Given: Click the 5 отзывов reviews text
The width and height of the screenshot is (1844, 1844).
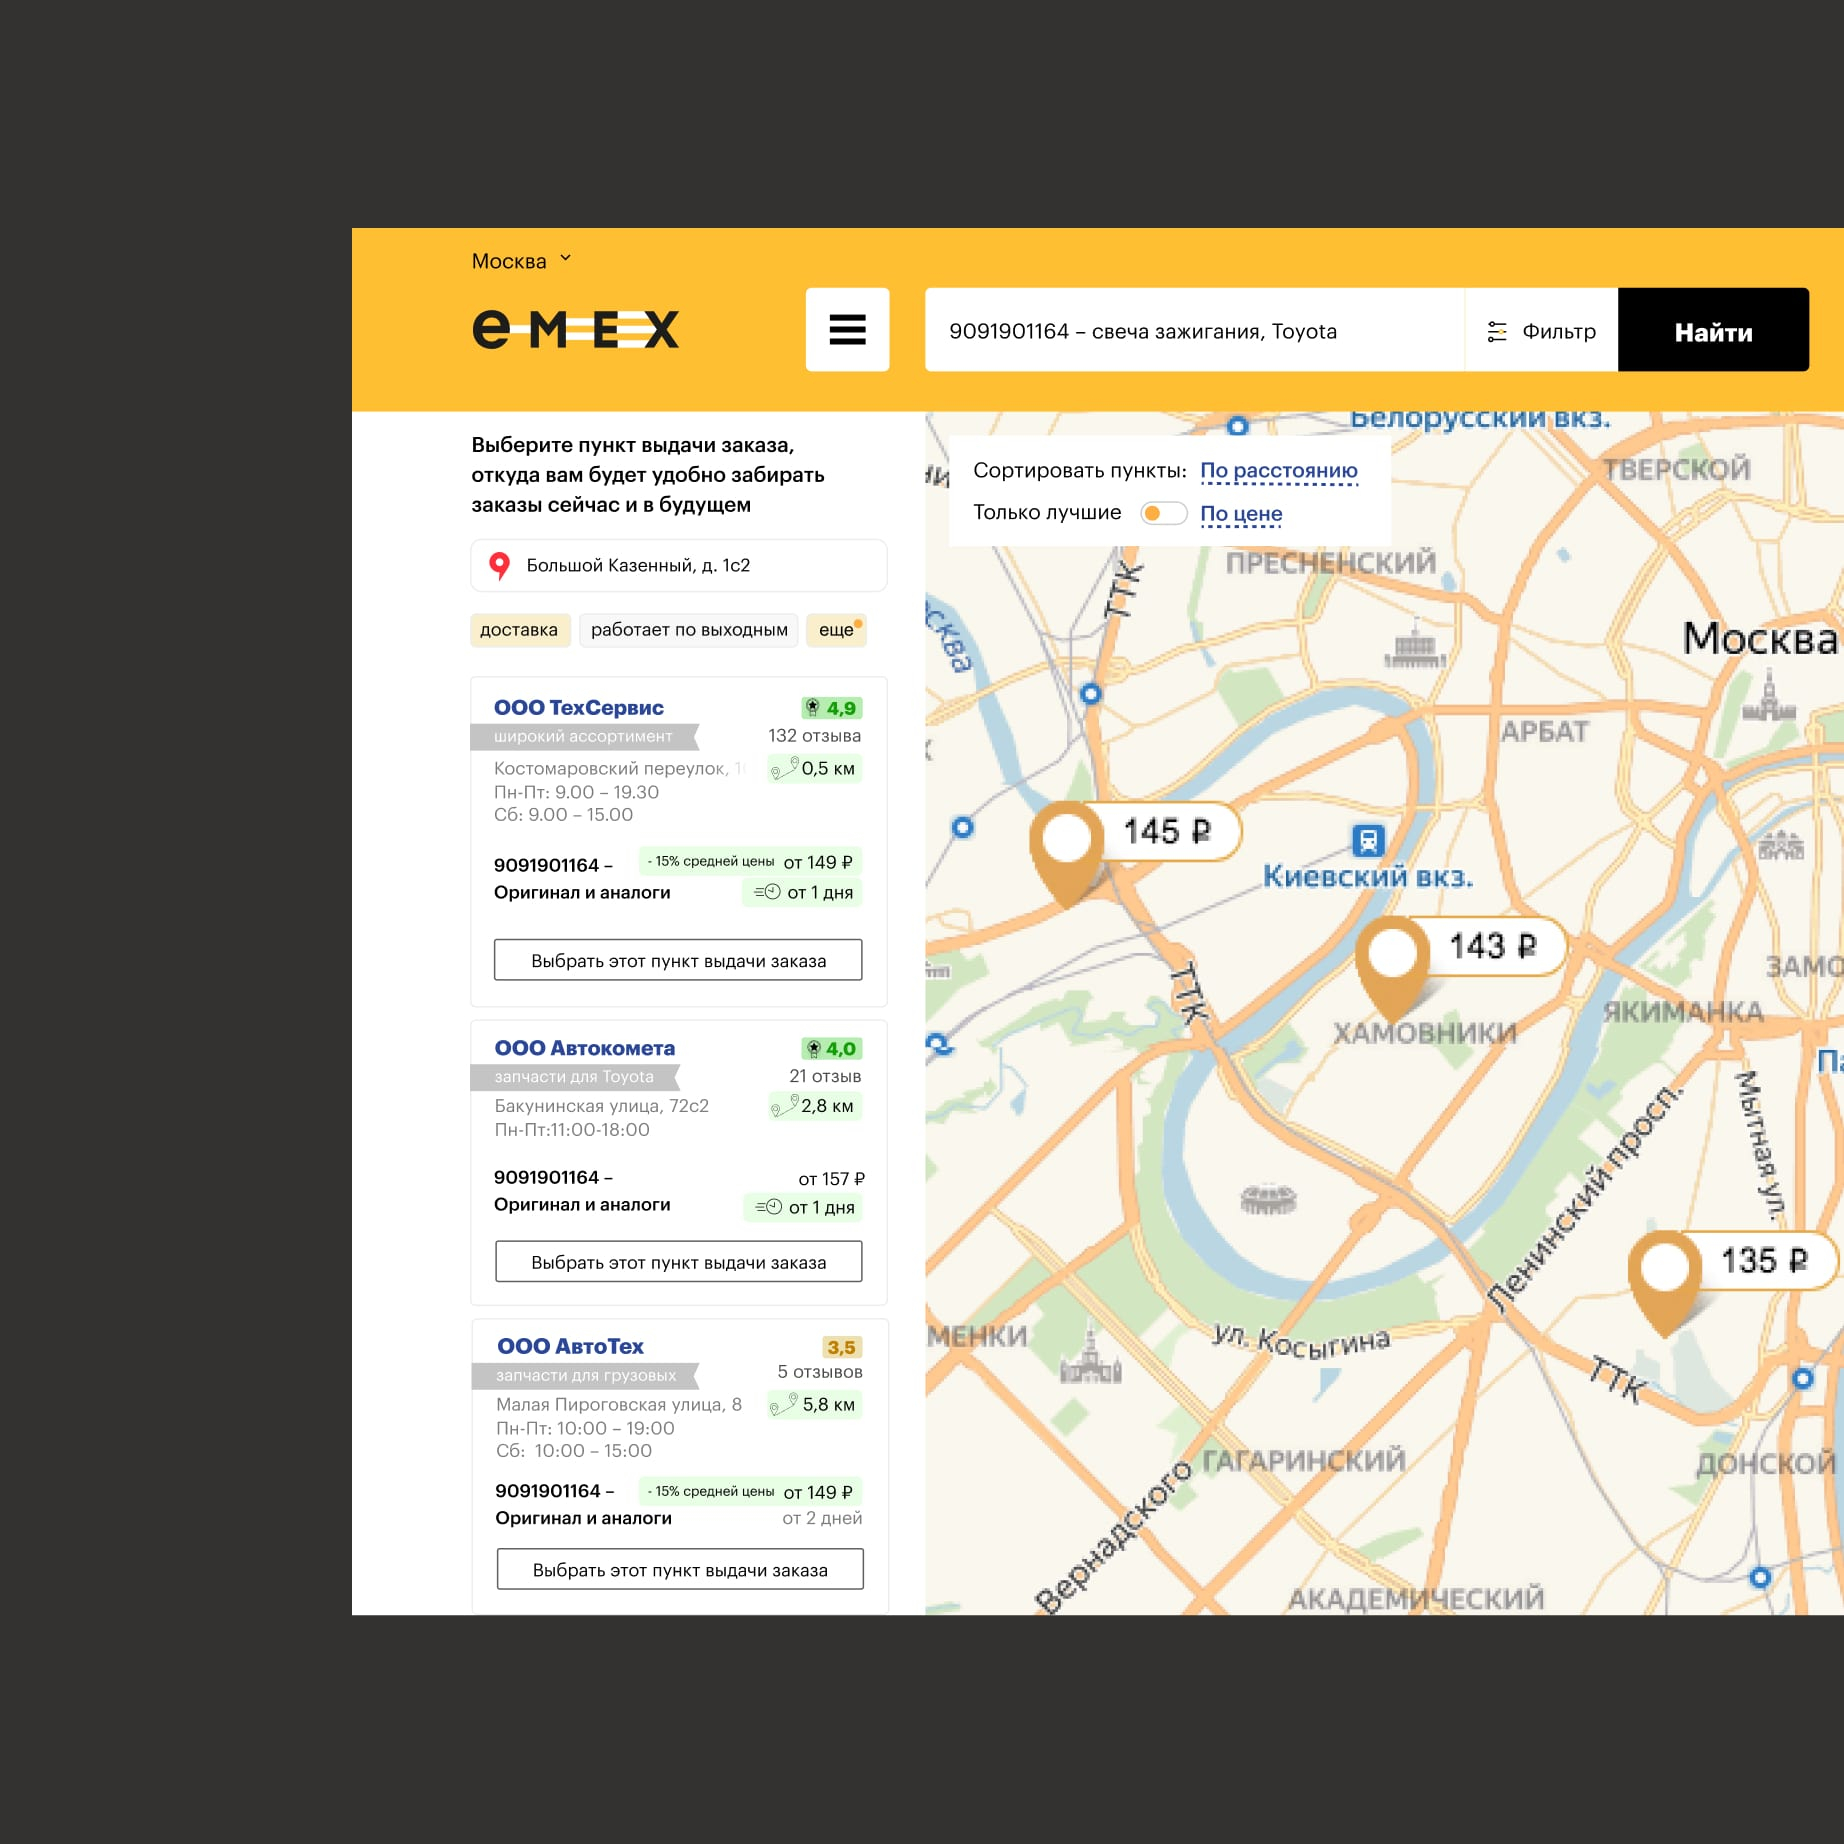Looking at the screenshot, I should (820, 1372).
